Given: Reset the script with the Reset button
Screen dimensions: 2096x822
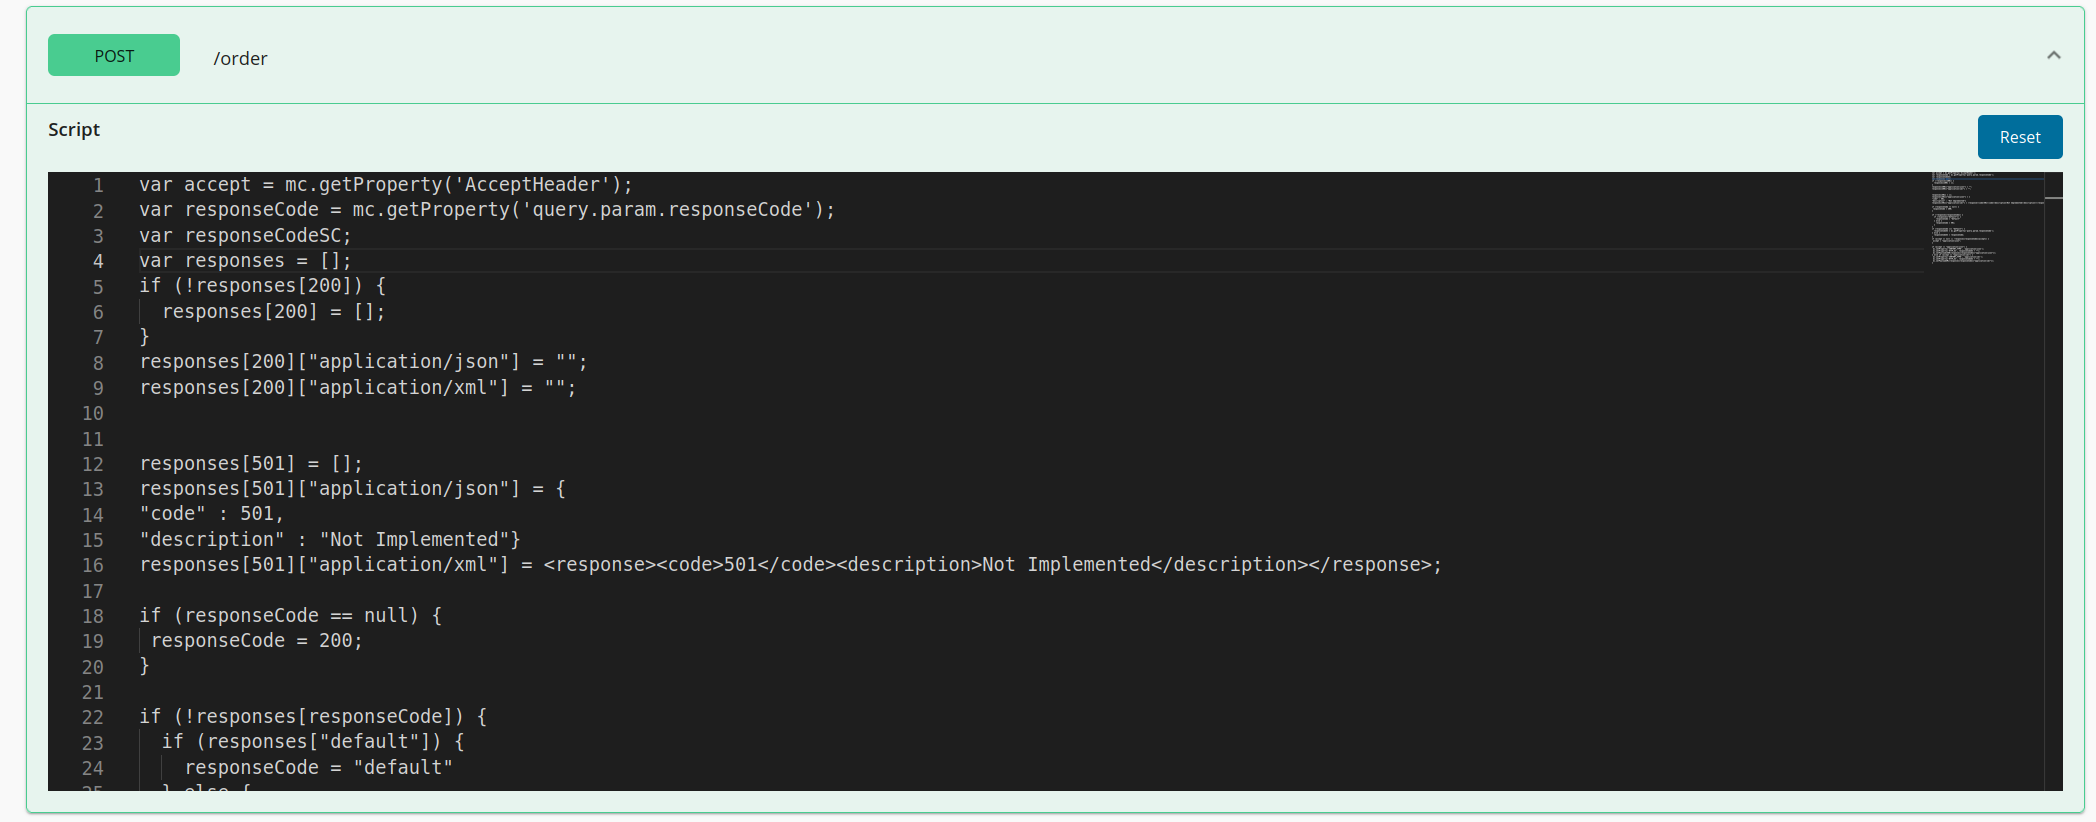Looking at the screenshot, I should (x=2020, y=137).
